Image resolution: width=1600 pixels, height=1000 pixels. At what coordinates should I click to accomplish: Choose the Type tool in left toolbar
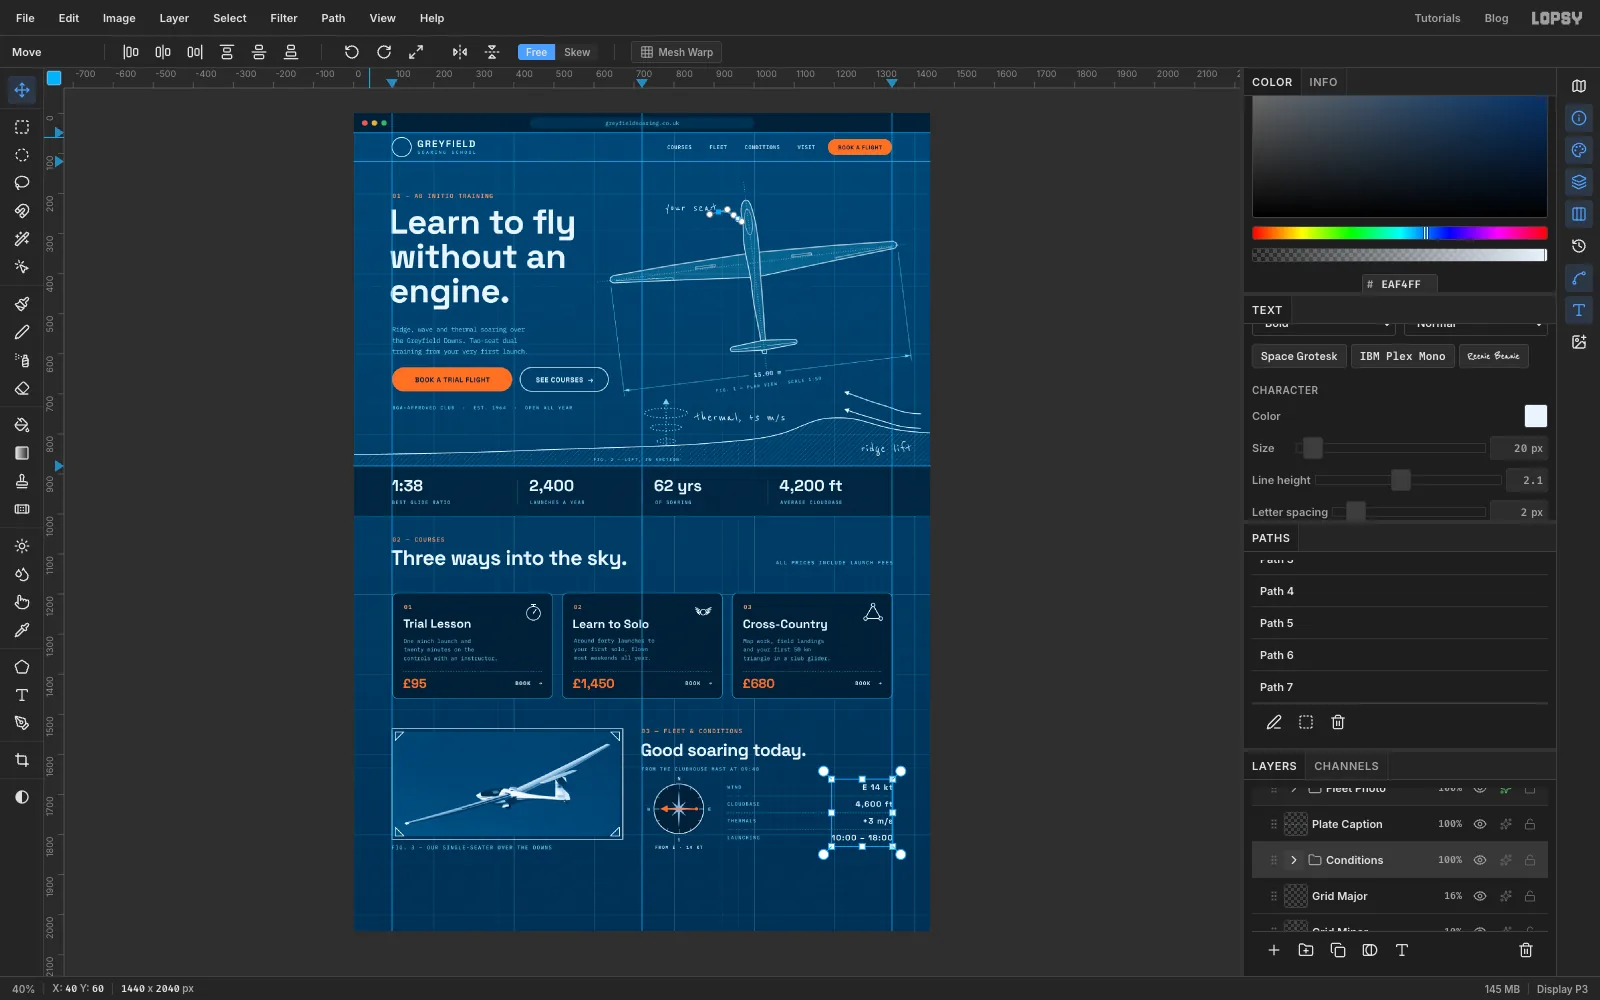[x=22, y=695]
